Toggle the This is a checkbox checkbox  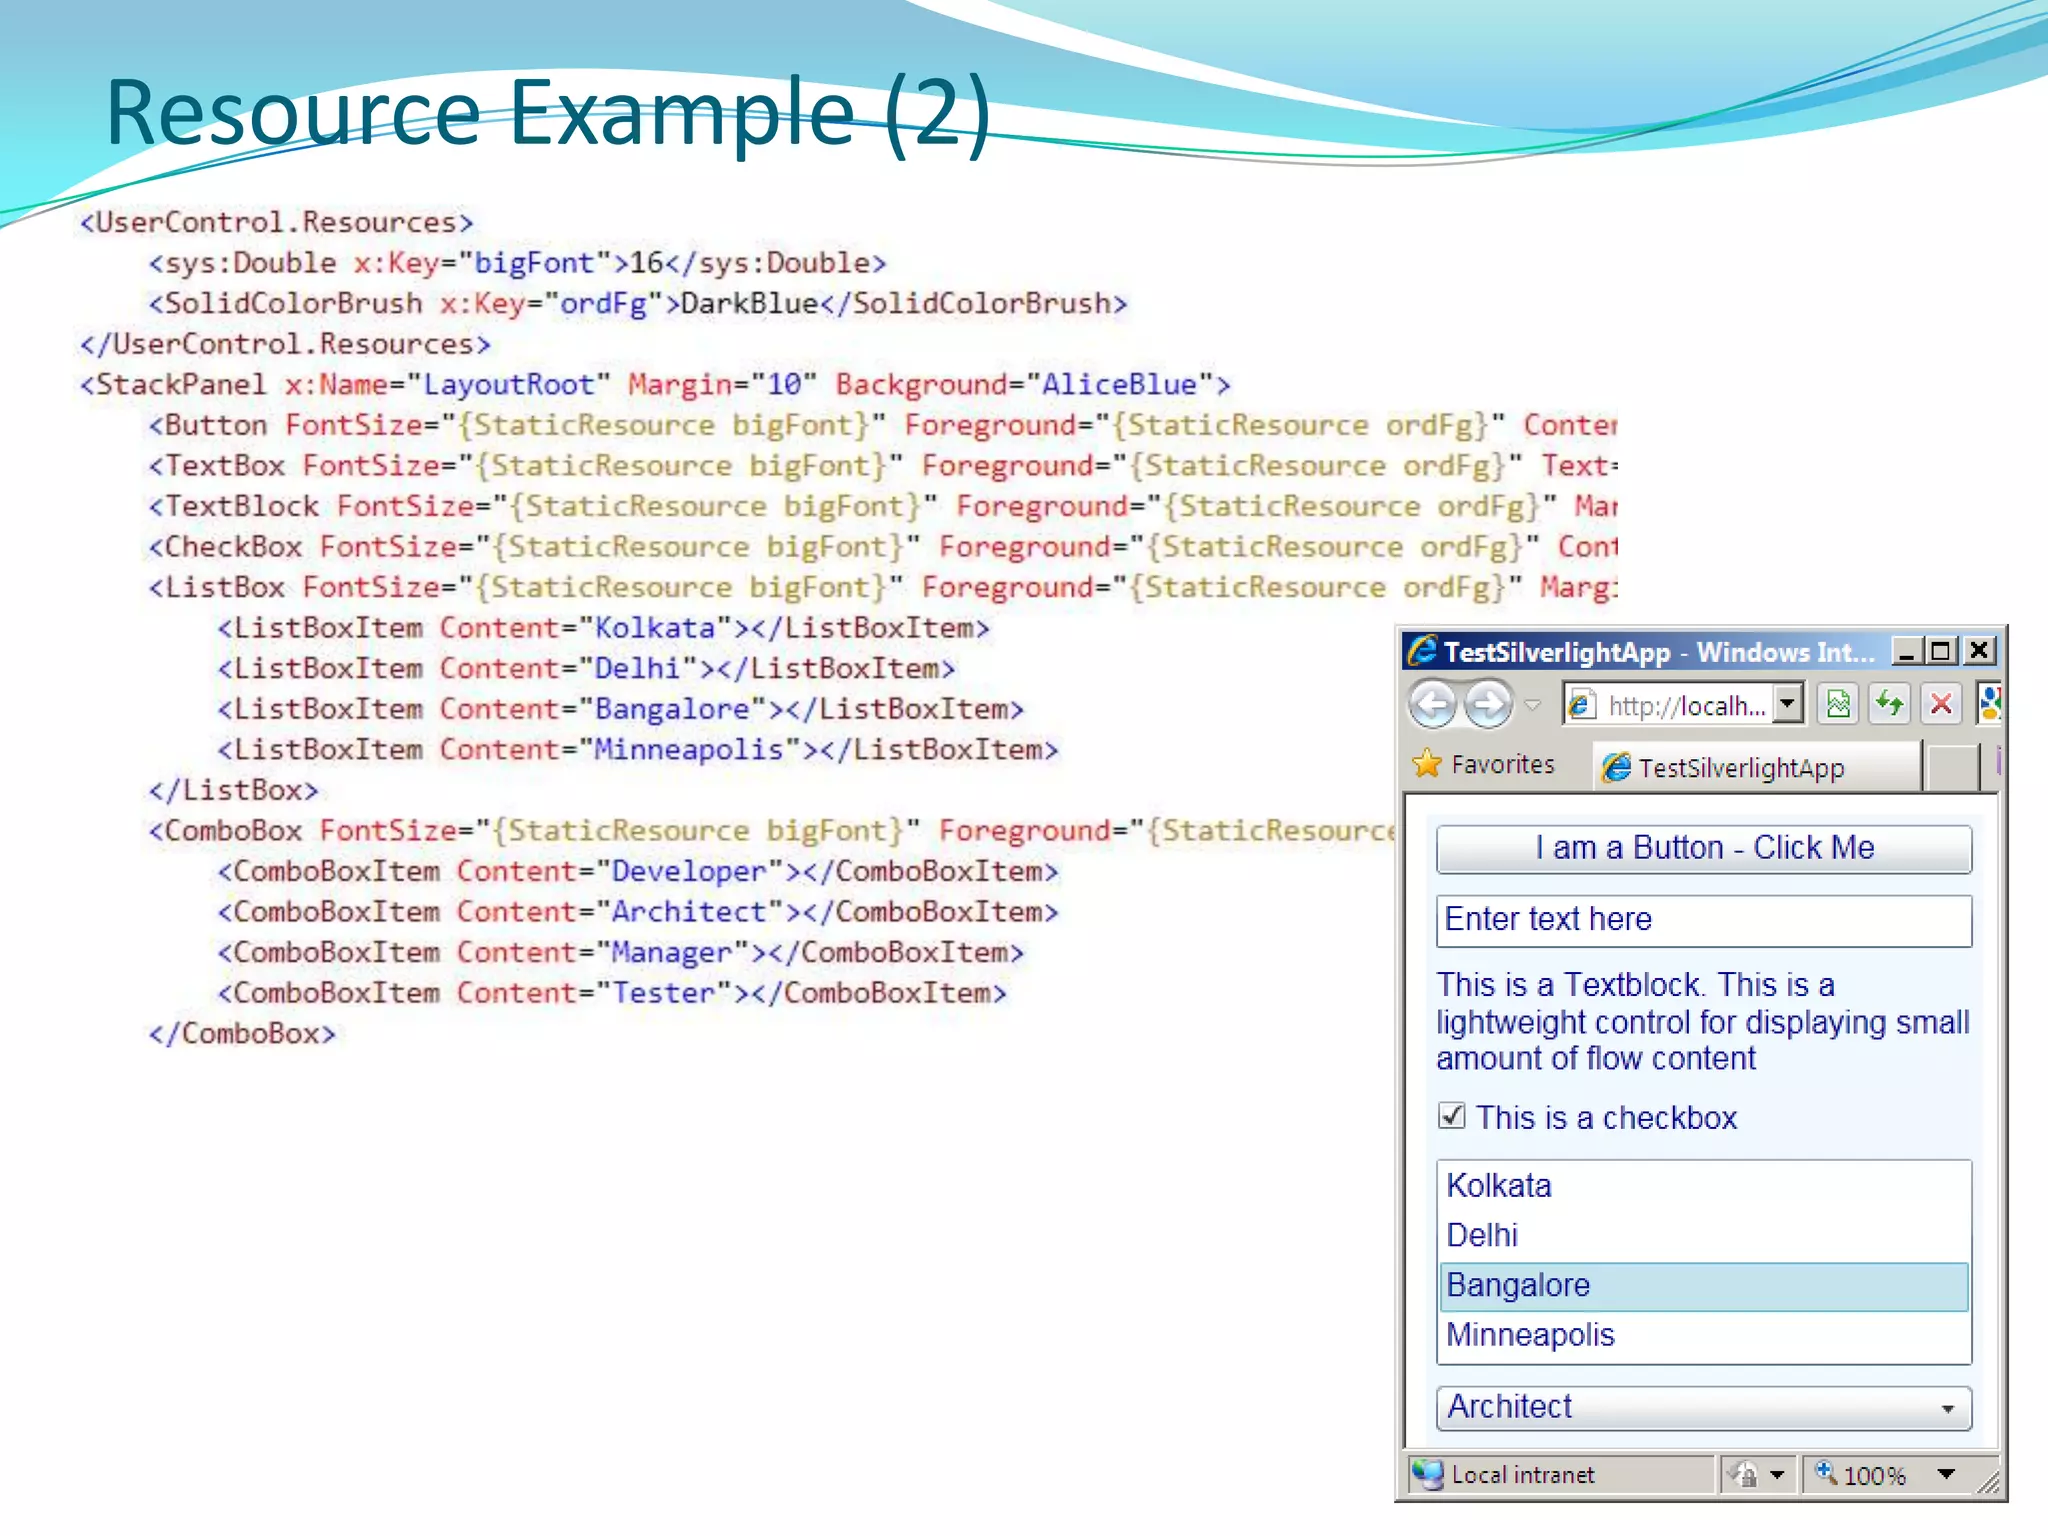pyautogui.click(x=1452, y=1116)
